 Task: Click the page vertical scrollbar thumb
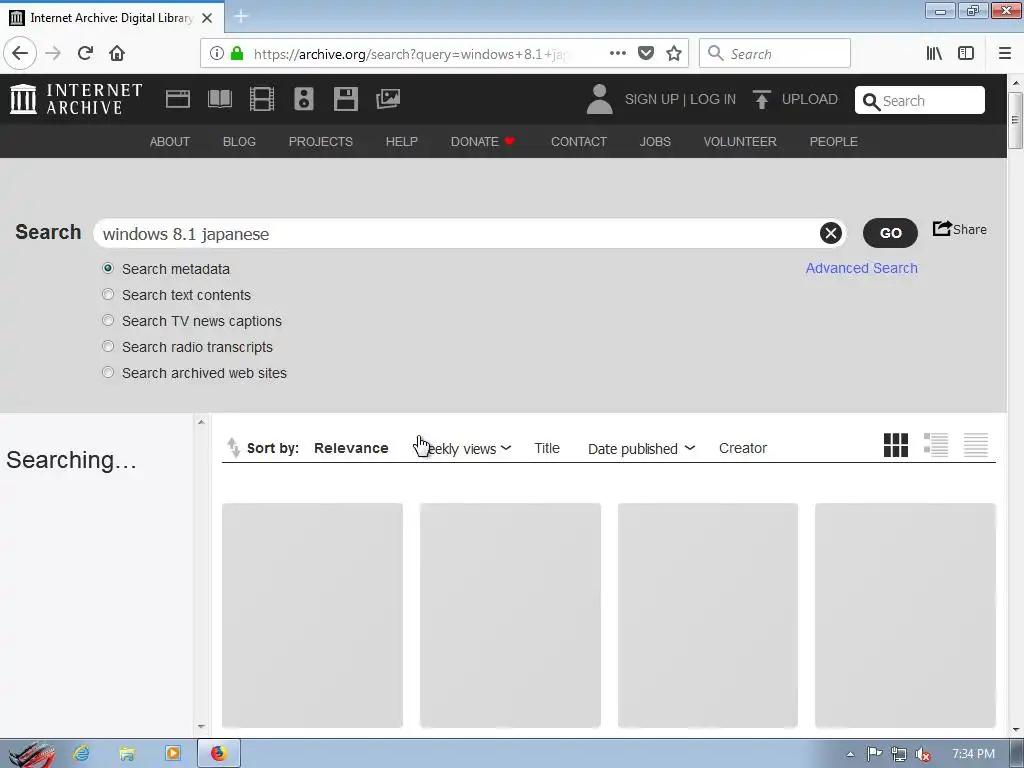(x=1015, y=120)
